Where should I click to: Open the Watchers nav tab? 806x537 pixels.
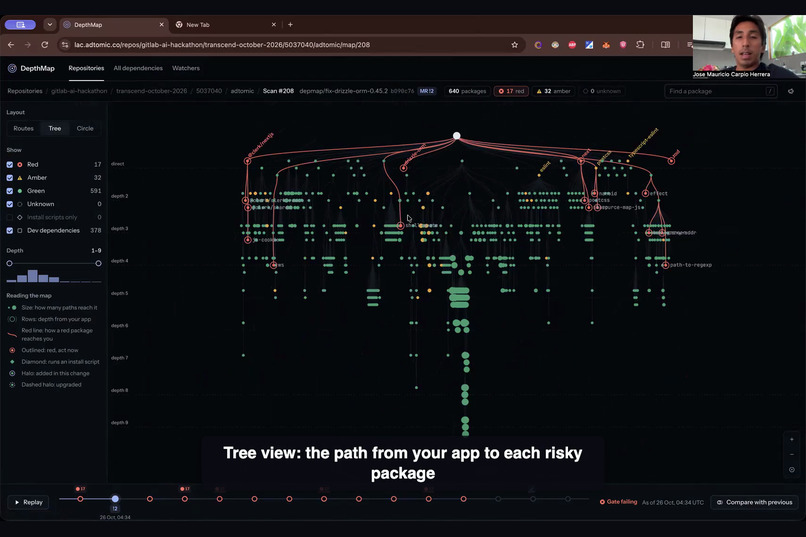[186, 68]
